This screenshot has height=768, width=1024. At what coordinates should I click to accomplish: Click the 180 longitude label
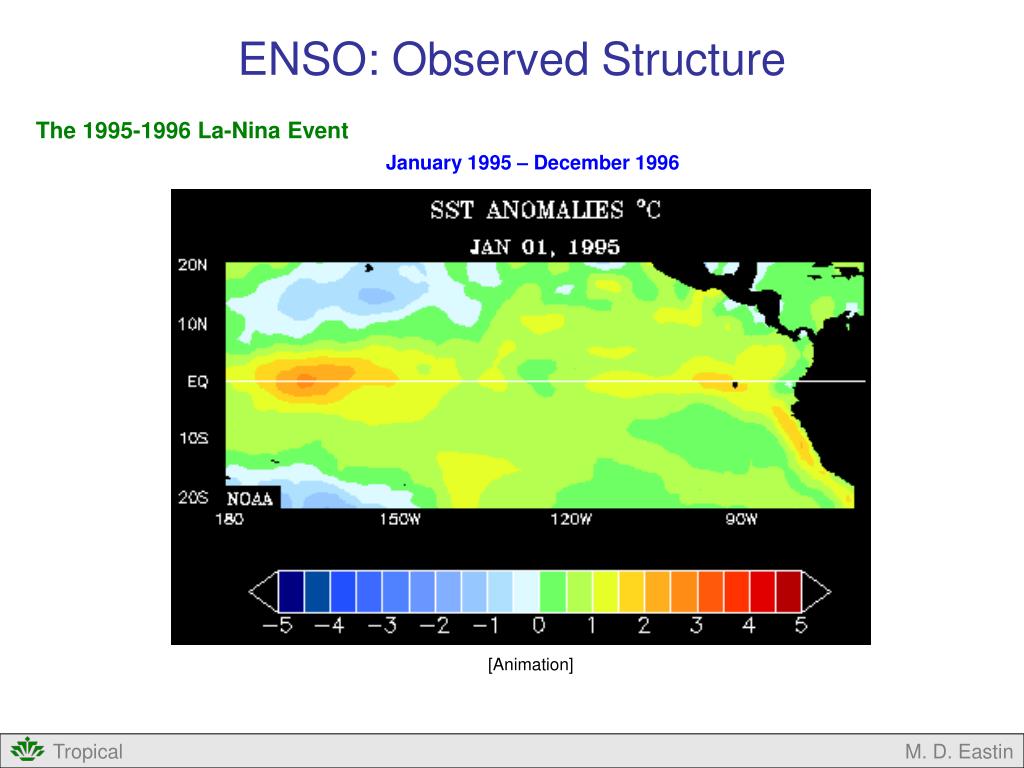coord(229,519)
